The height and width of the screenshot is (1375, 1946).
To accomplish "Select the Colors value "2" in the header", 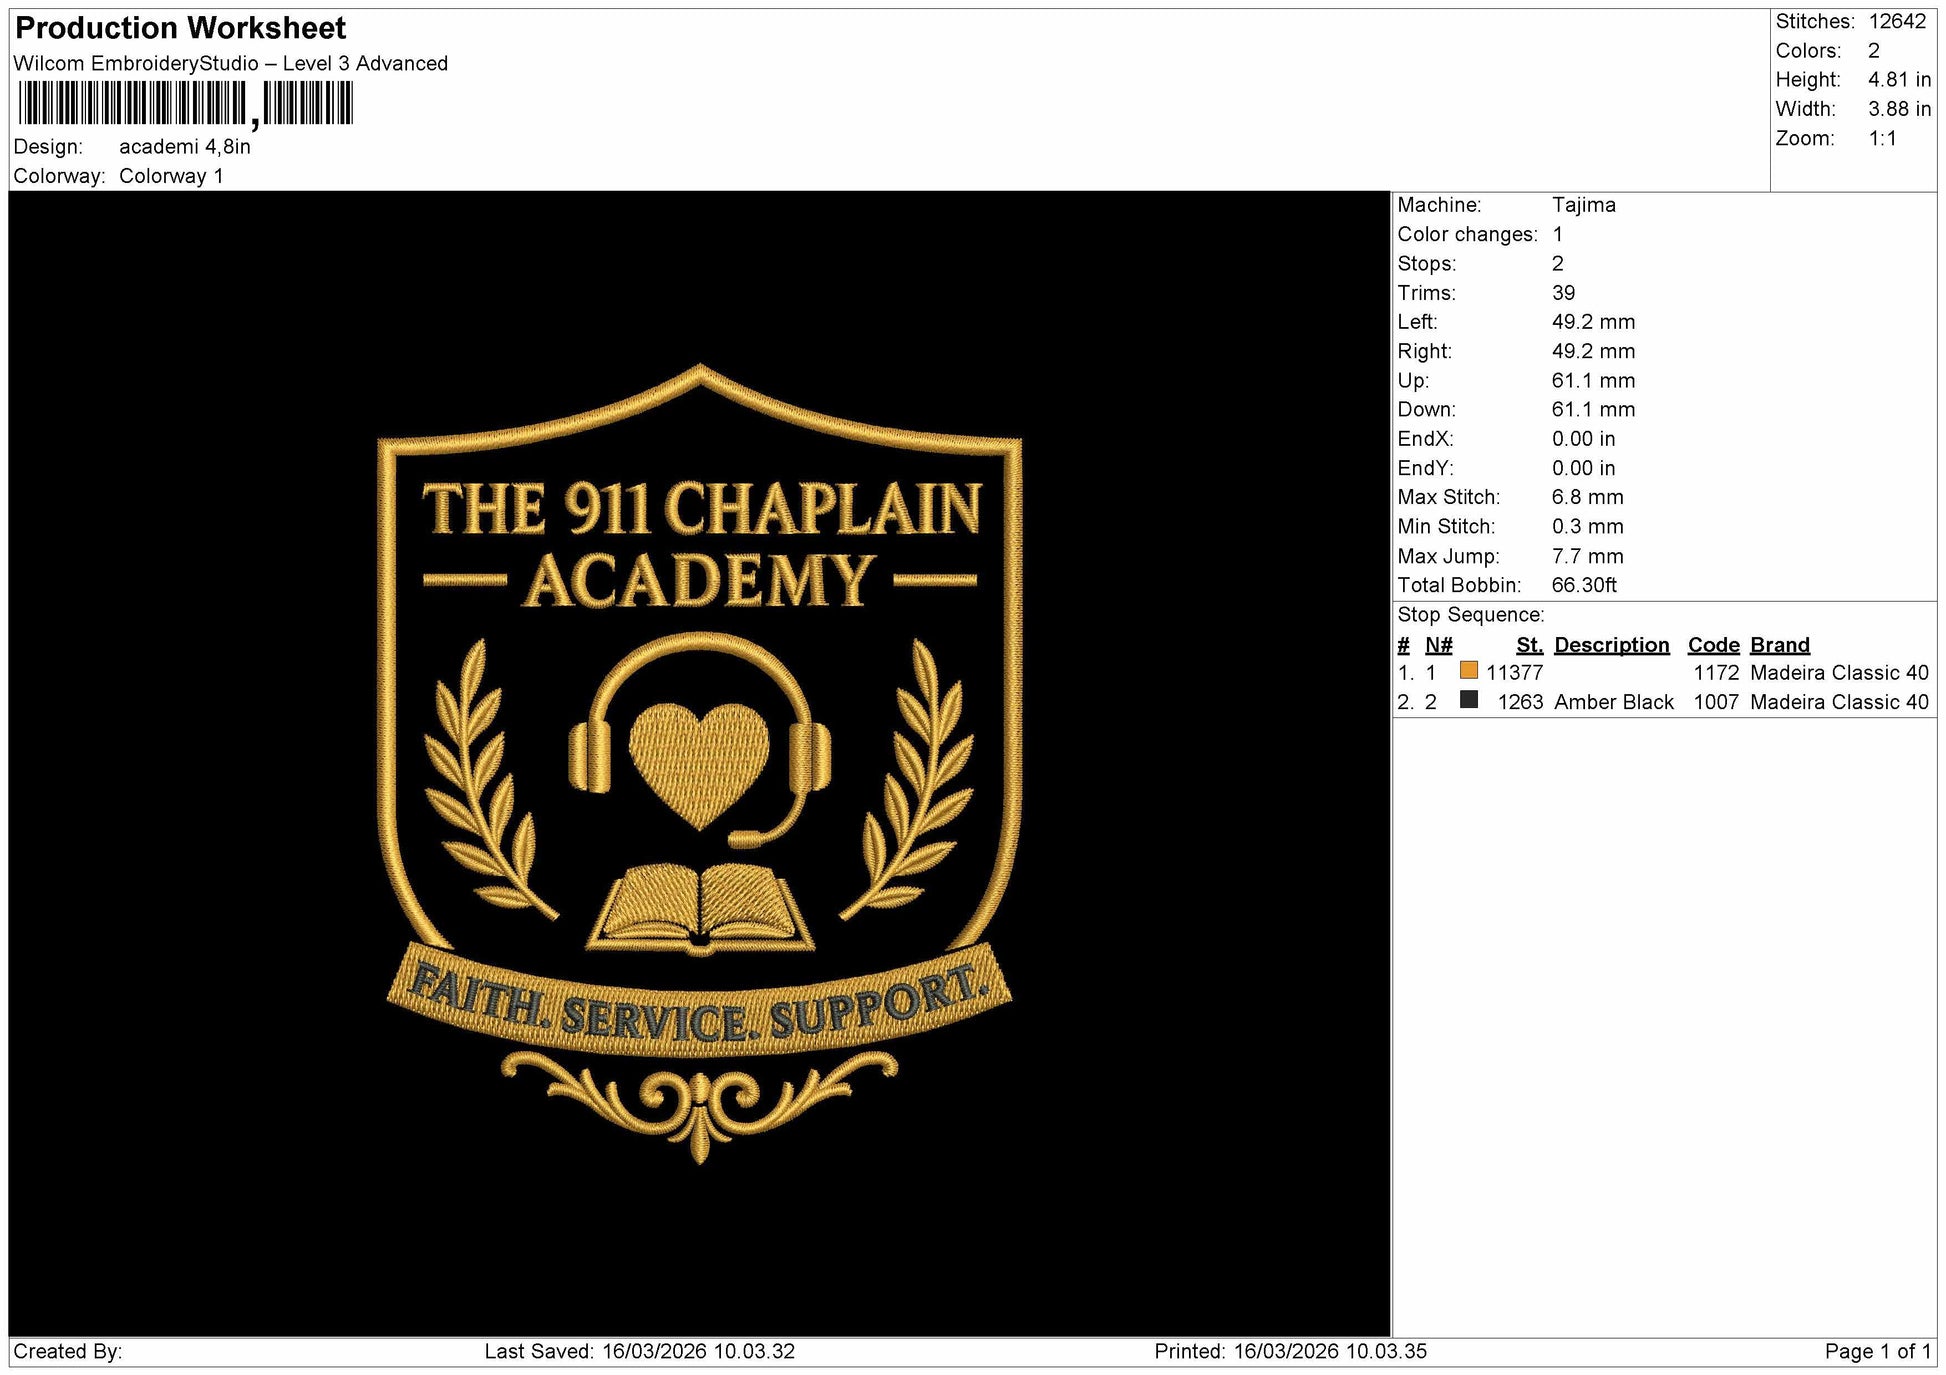I will click(1874, 50).
